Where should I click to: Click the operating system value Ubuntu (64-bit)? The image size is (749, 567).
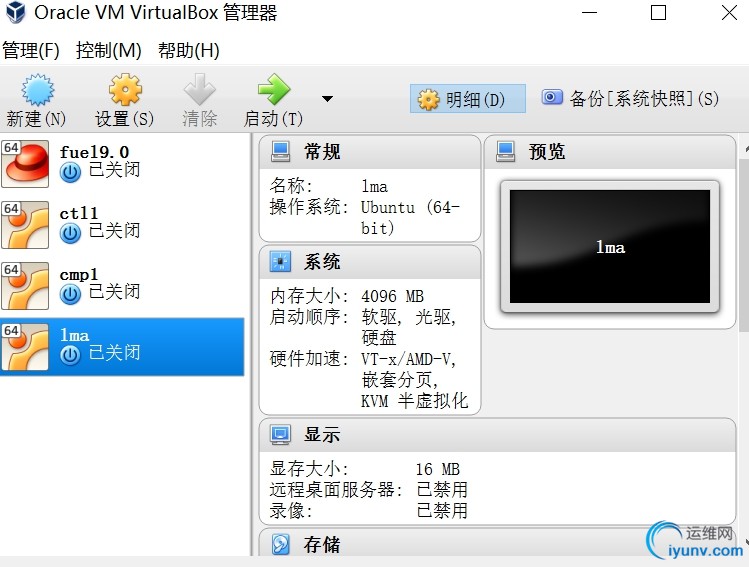pos(410,217)
